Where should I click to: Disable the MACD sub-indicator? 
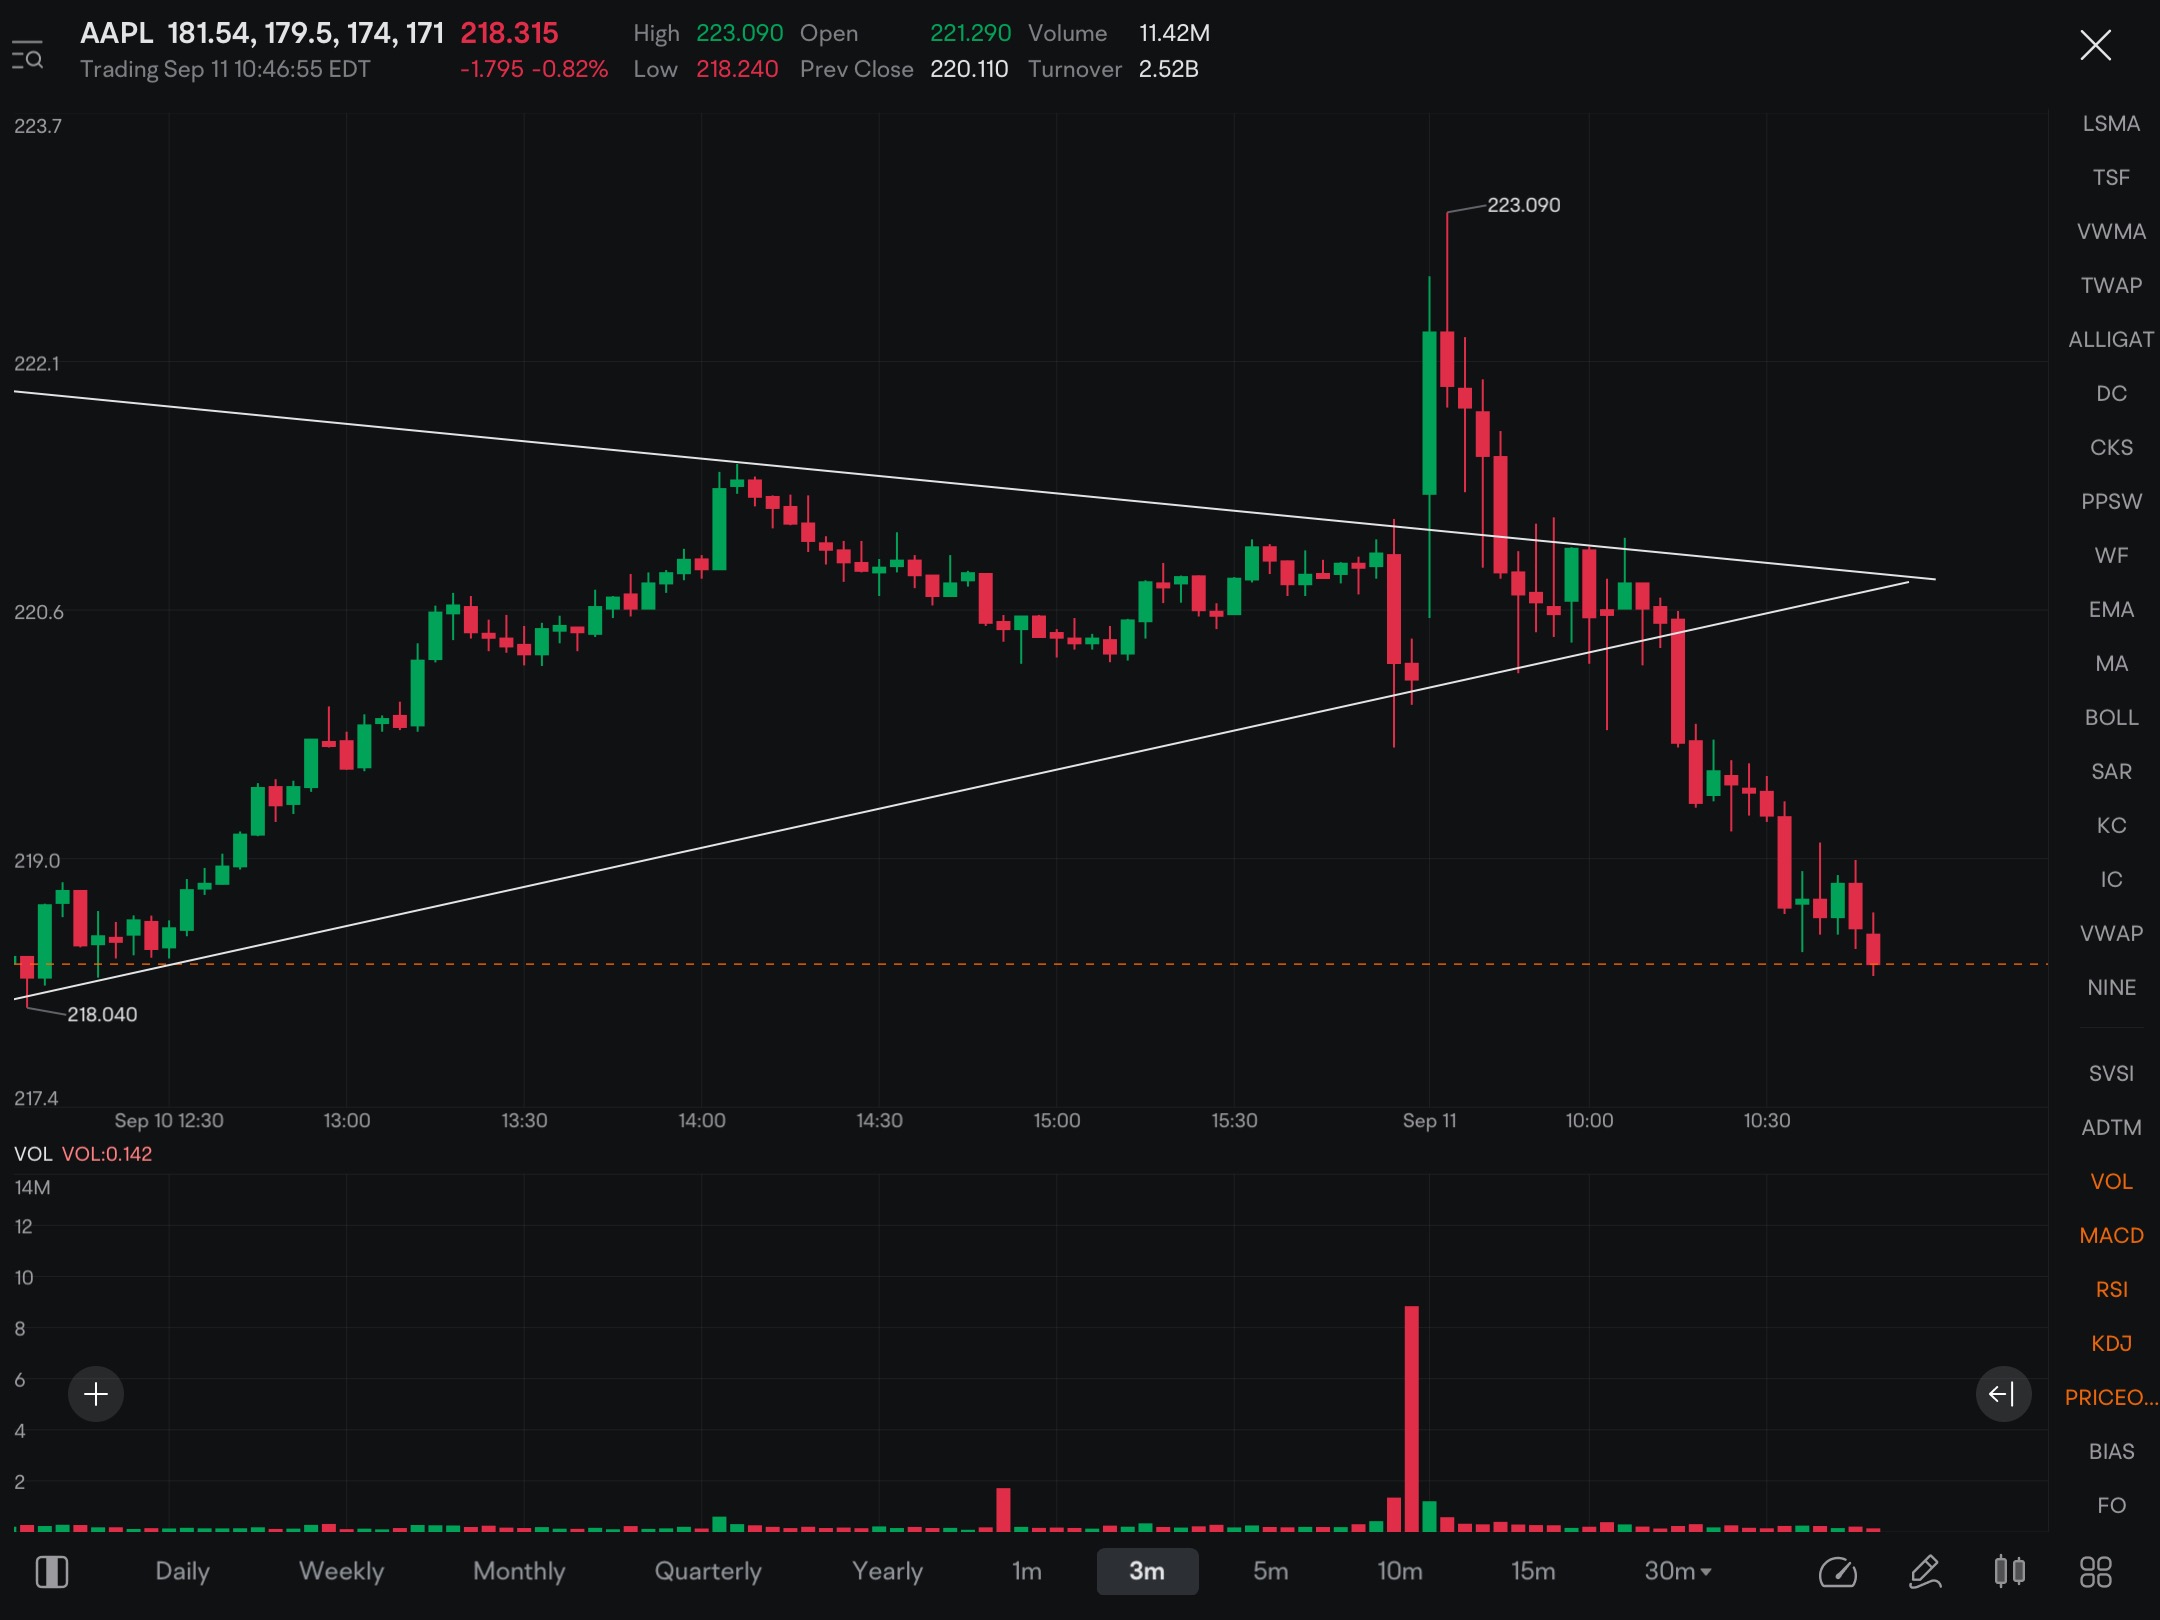click(x=2111, y=1235)
